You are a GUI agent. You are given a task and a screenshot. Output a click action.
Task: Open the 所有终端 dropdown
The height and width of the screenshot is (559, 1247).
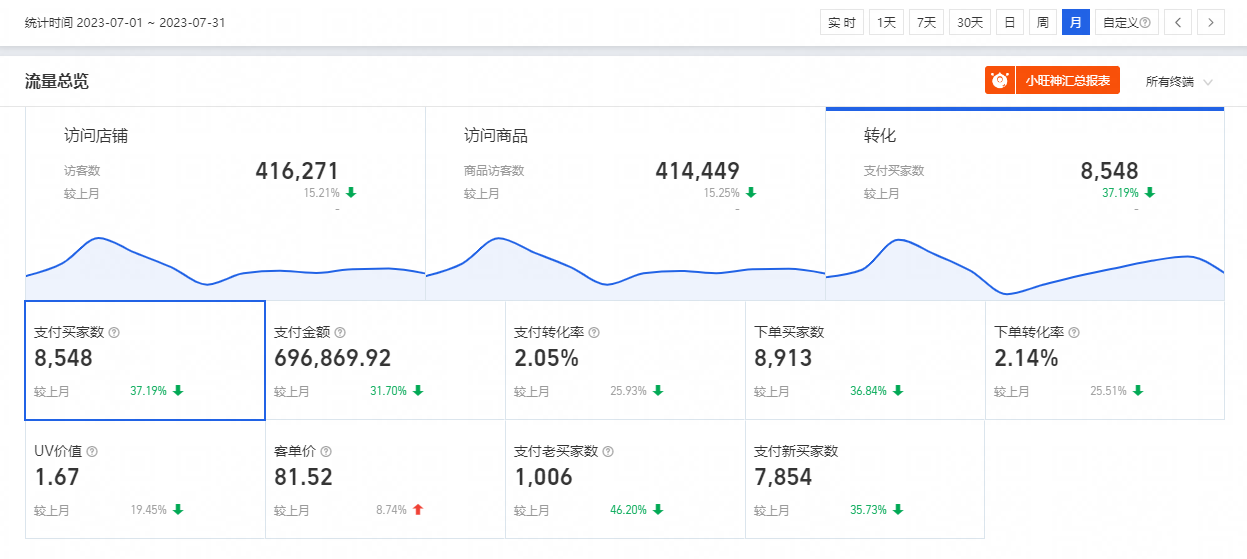point(1179,82)
